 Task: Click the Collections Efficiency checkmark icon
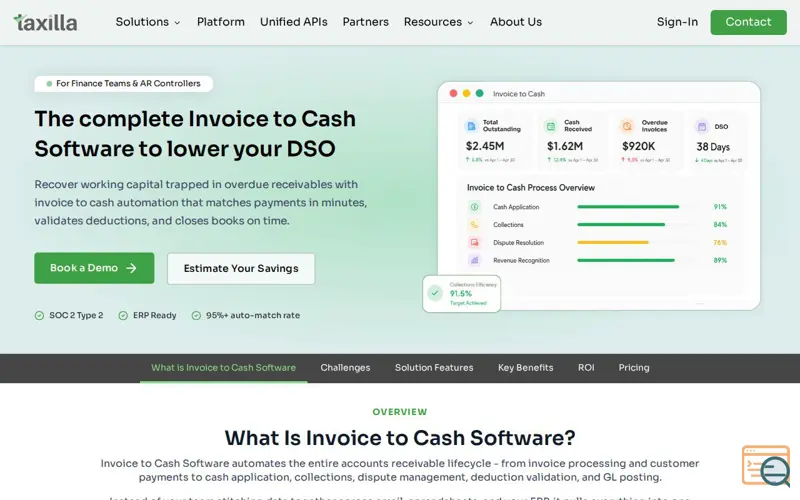pyautogui.click(x=435, y=293)
